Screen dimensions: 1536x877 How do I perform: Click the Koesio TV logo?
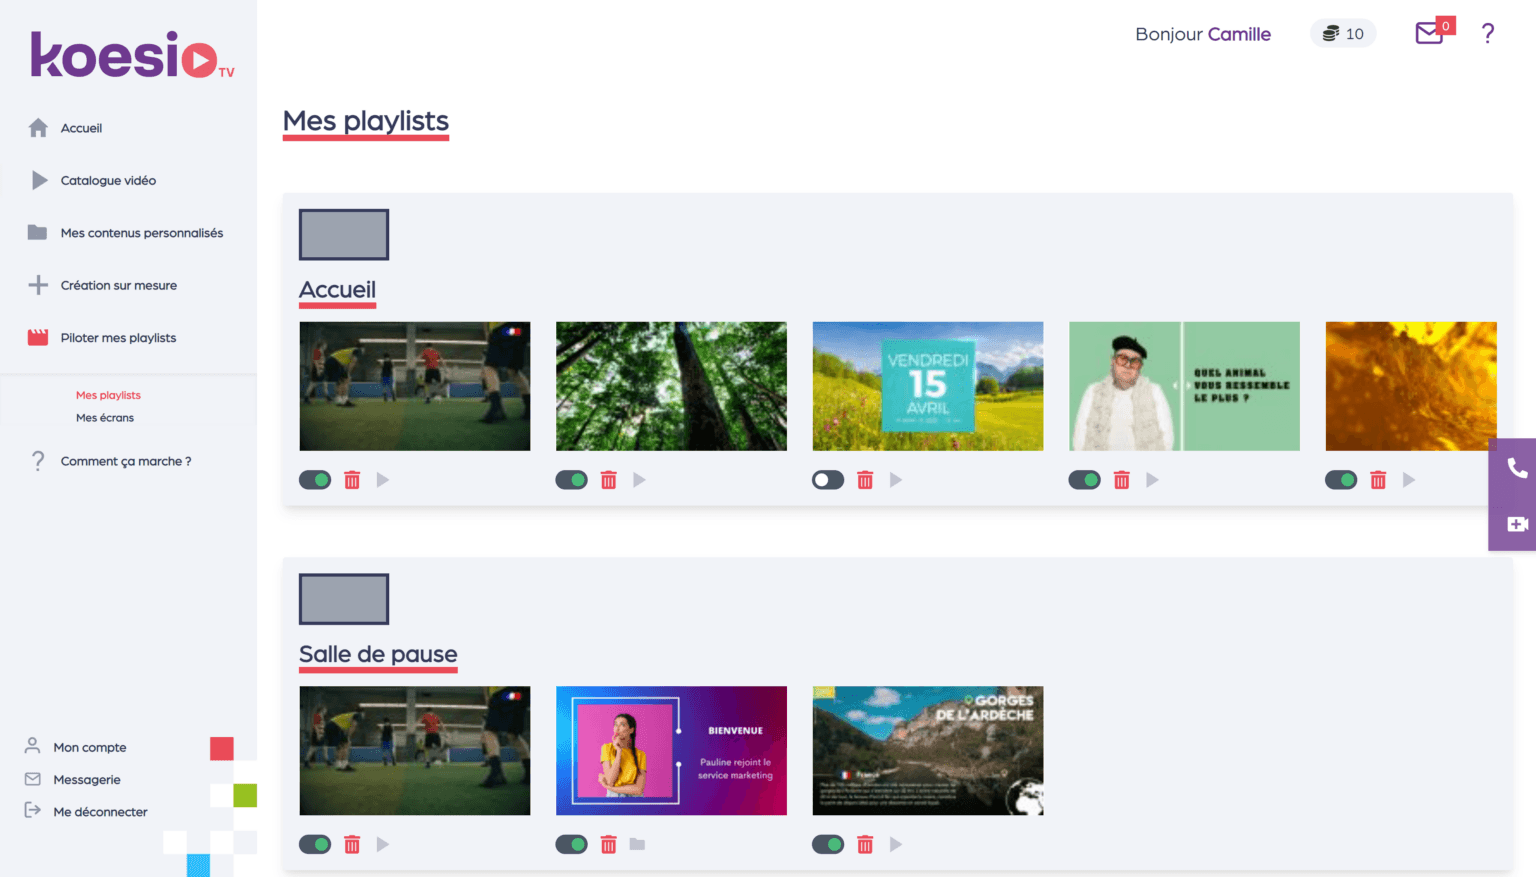point(128,52)
